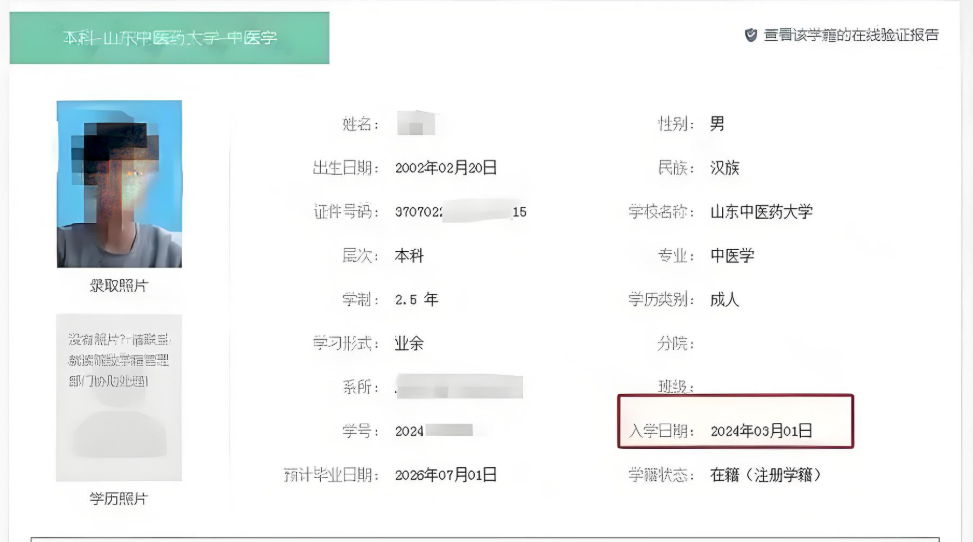Click the 学习形式 value 业余
Image resolution: width=973 pixels, height=542 pixels.
(x=409, y=343)
